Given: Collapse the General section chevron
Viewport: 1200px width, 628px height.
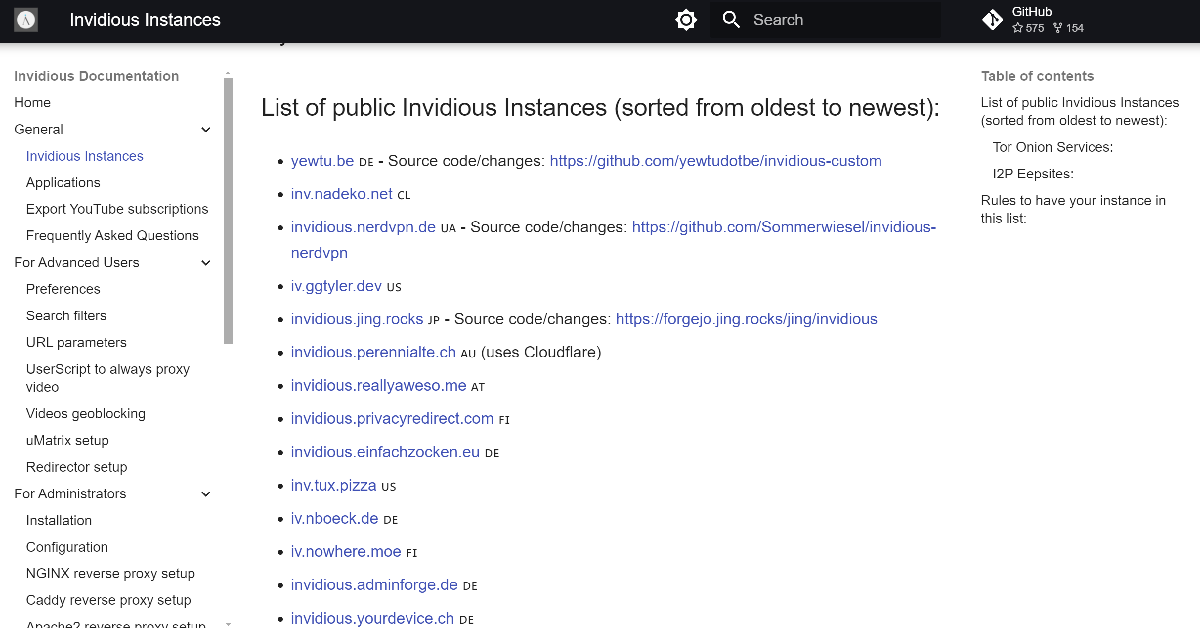Looking at the screenshot, I should tap(206, 130).
